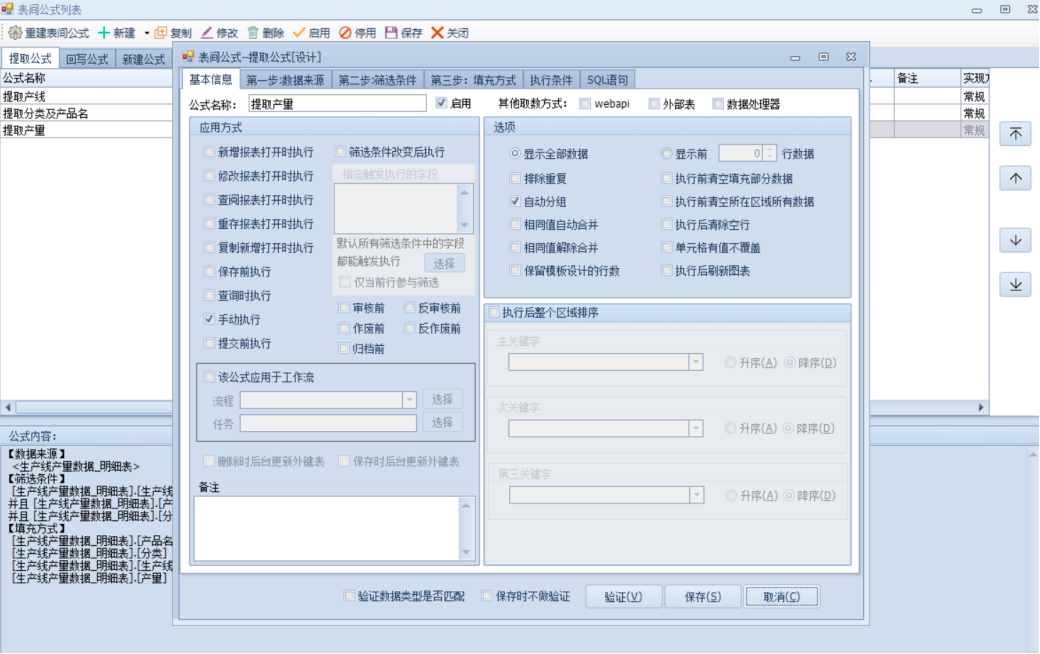Screen dimensions: 1040x654
Task: Click the 保存 floppy disk icon
Action: click(391, 33)
